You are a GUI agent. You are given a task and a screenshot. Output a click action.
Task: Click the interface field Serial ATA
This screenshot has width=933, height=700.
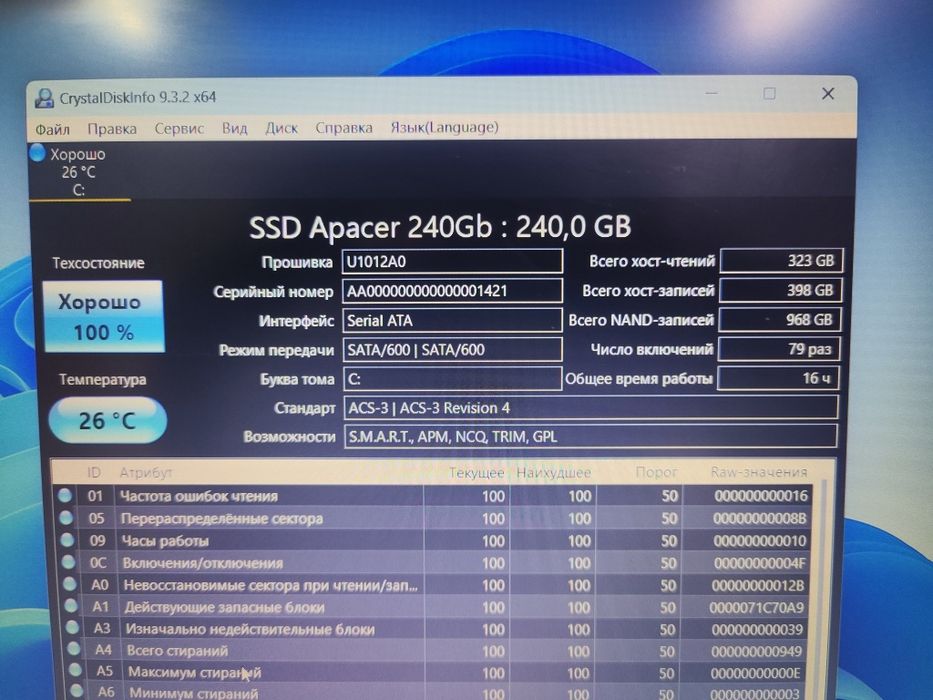(x=452, y=320)
